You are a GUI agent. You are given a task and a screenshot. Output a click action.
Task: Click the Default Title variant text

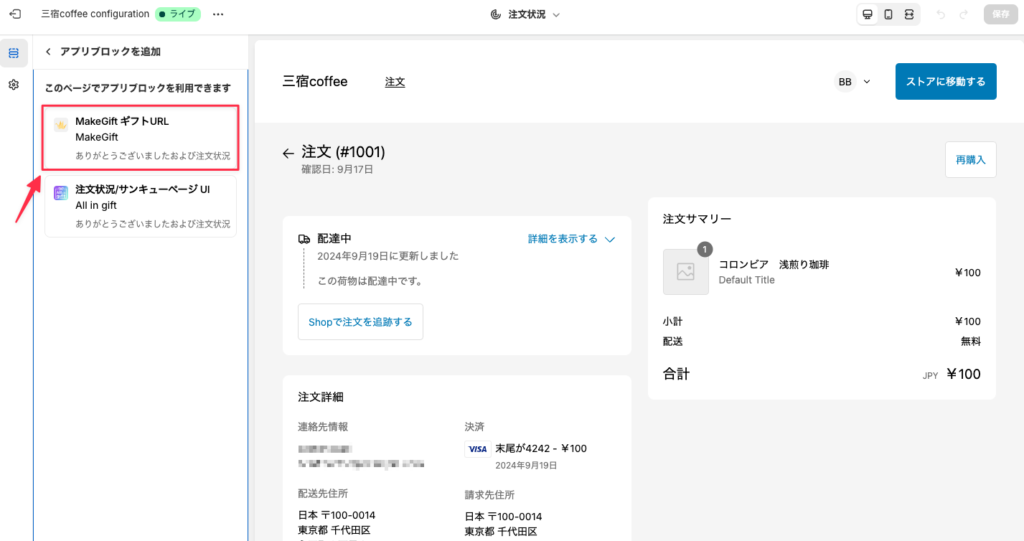coord(746,280)
